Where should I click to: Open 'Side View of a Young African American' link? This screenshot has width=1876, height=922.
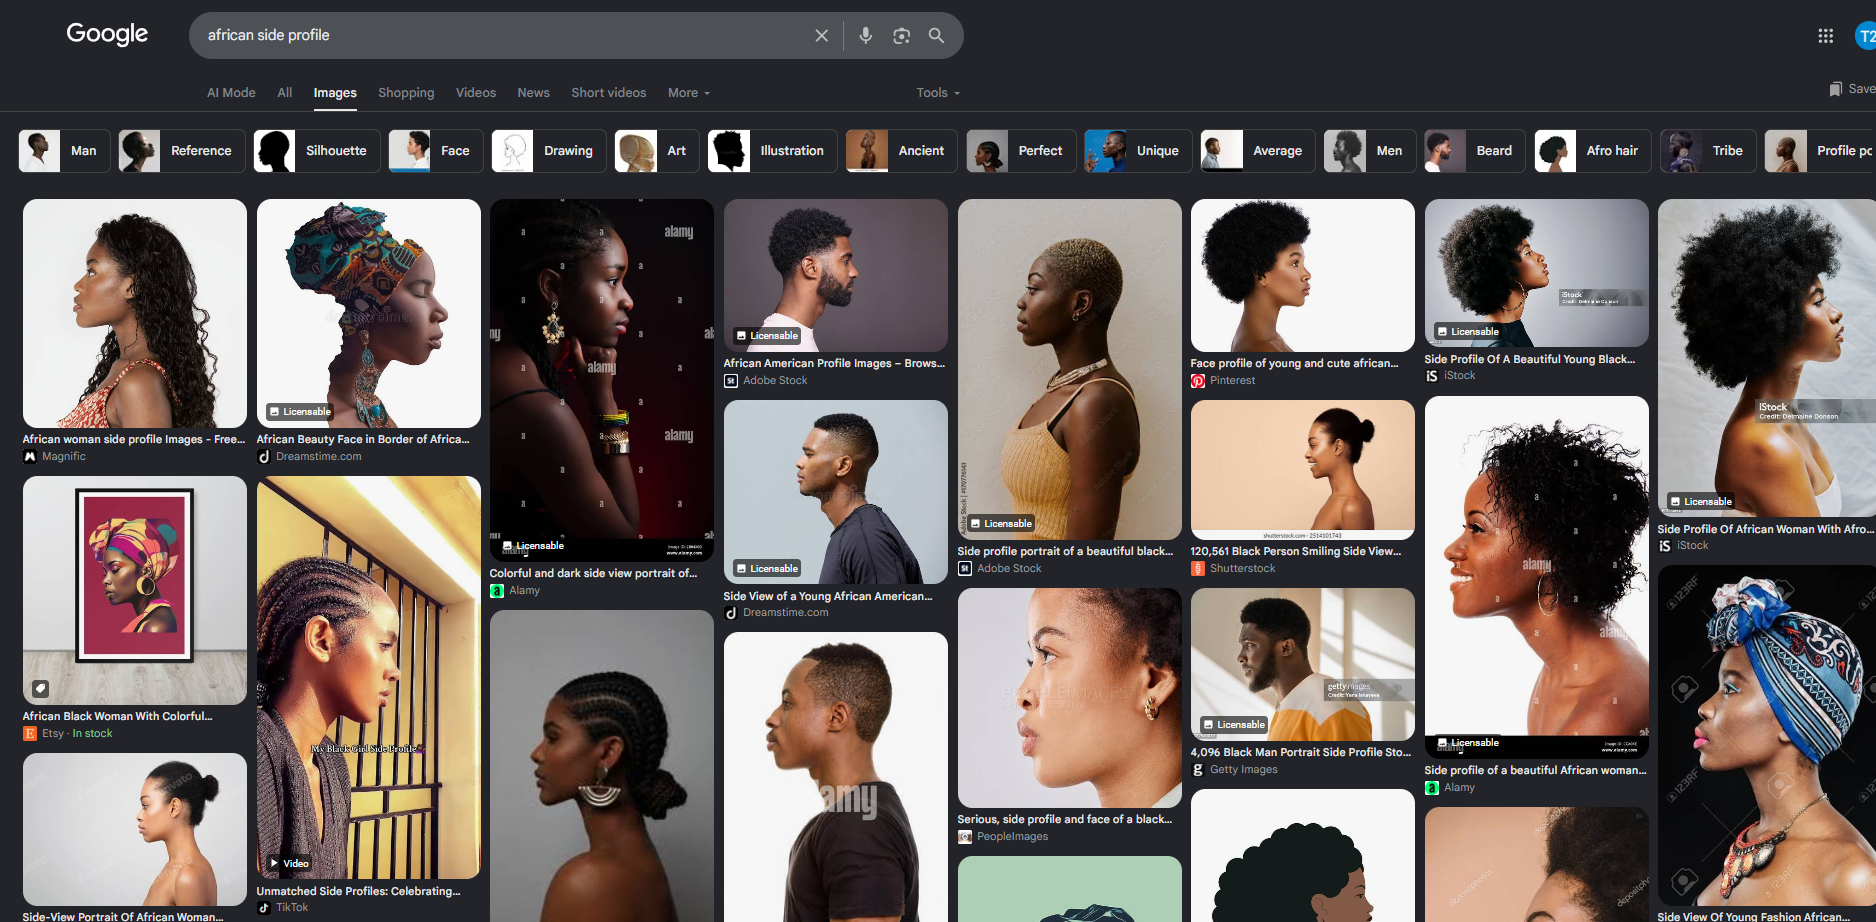point(828,596)
